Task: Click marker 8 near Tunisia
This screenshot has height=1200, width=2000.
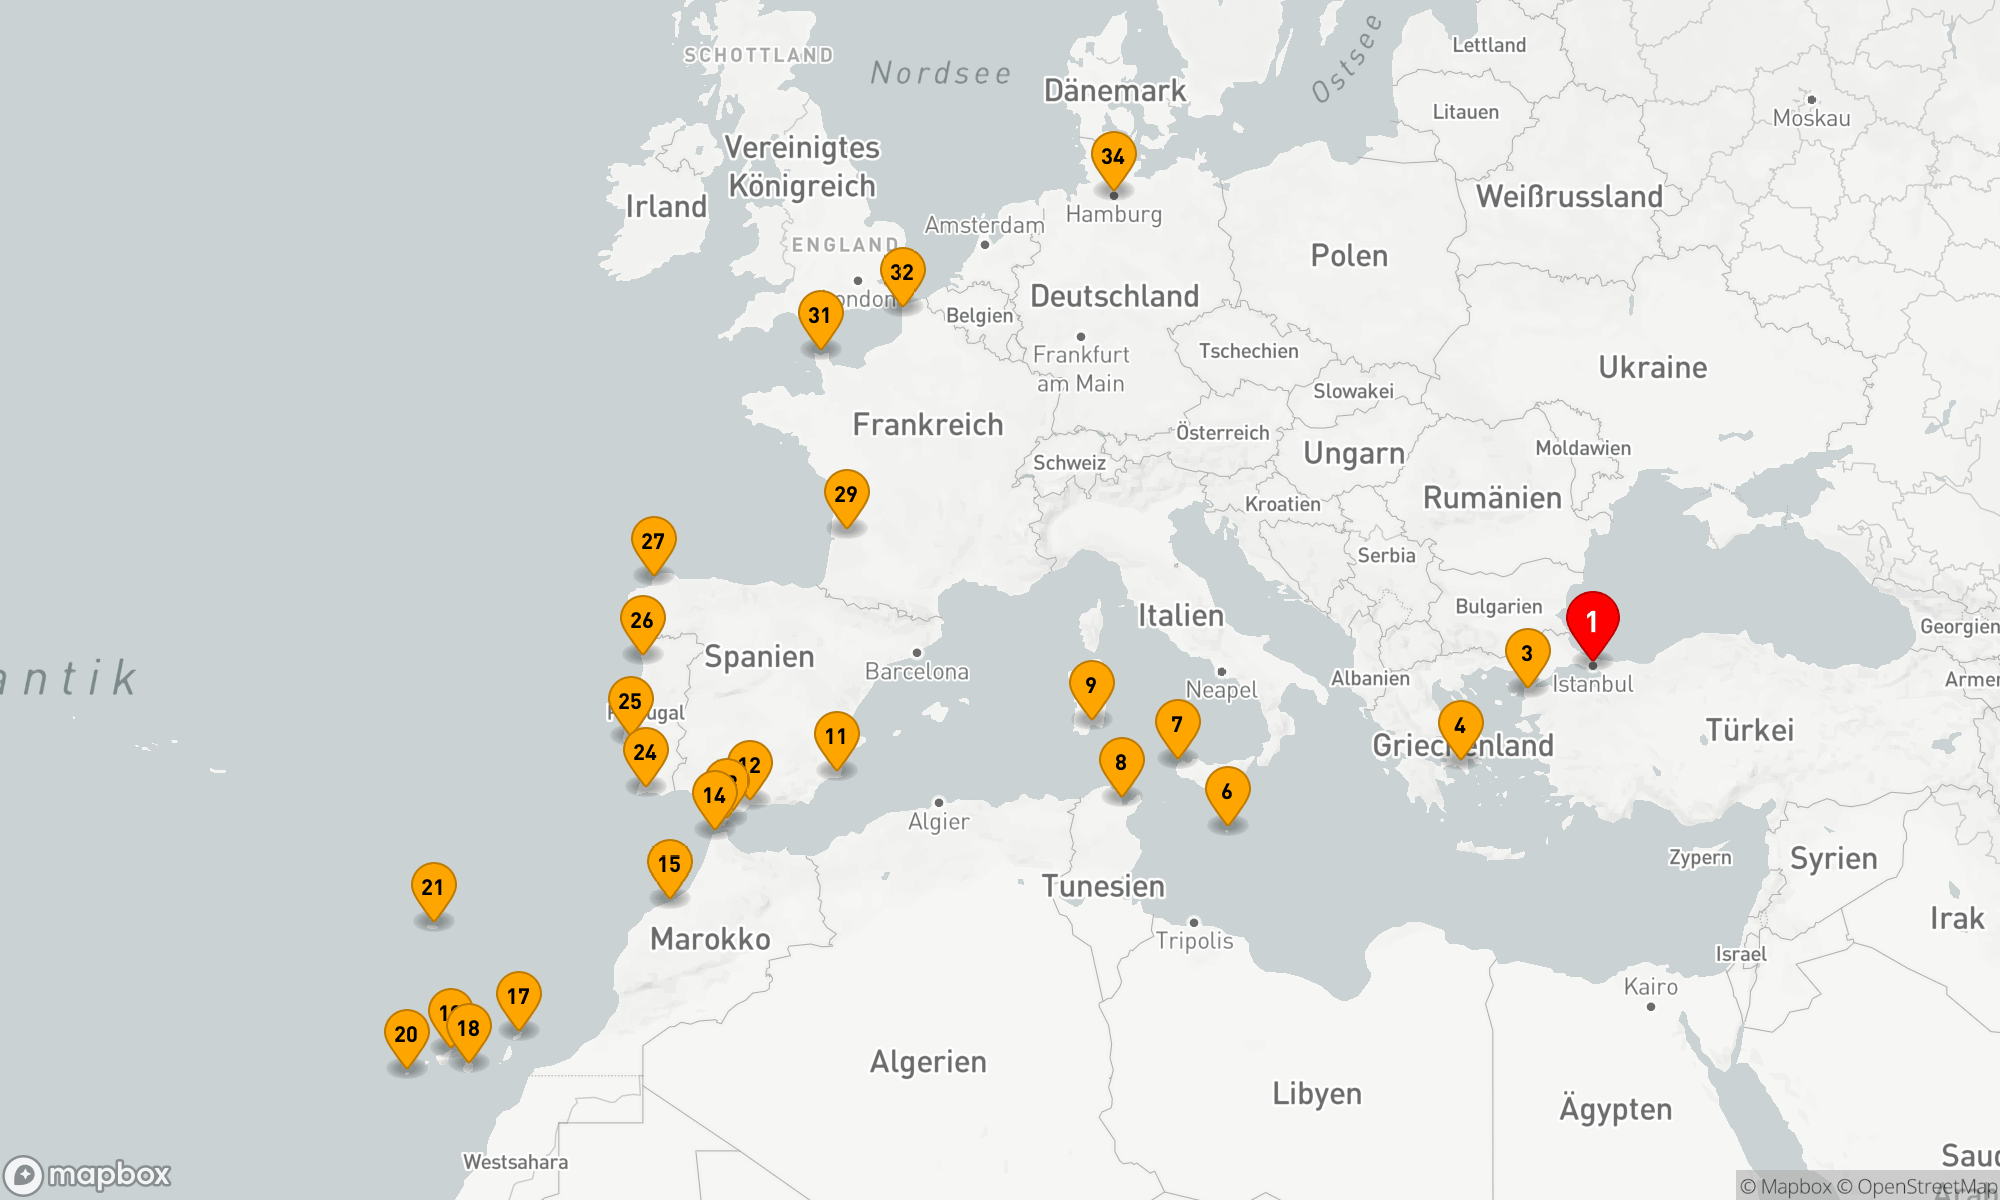Action: coord(1121,763)
